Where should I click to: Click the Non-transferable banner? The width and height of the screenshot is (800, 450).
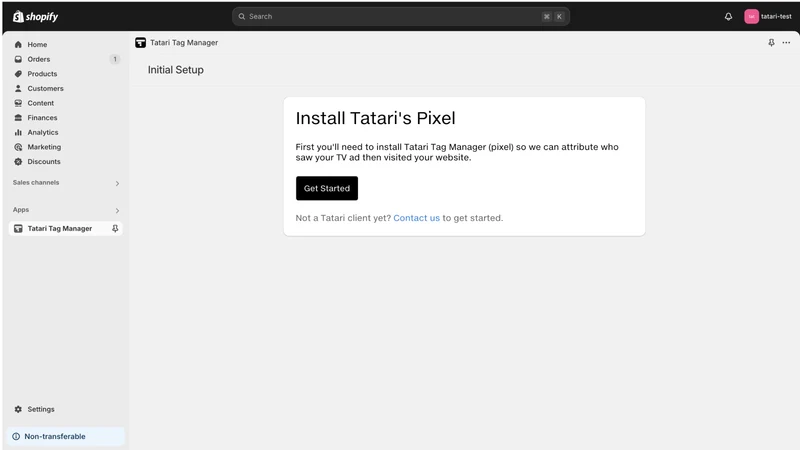point(65,436)
